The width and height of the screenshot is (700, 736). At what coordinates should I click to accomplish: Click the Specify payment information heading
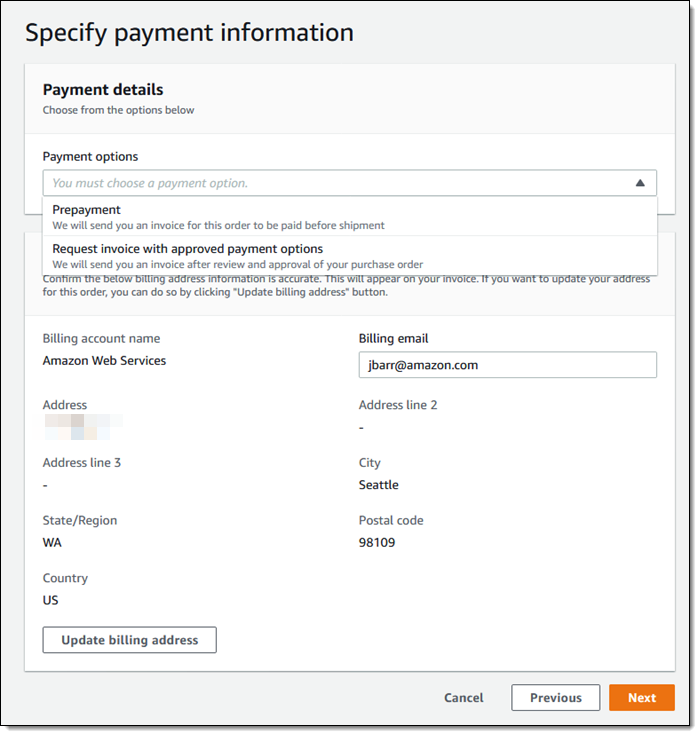tap(189, 32)
